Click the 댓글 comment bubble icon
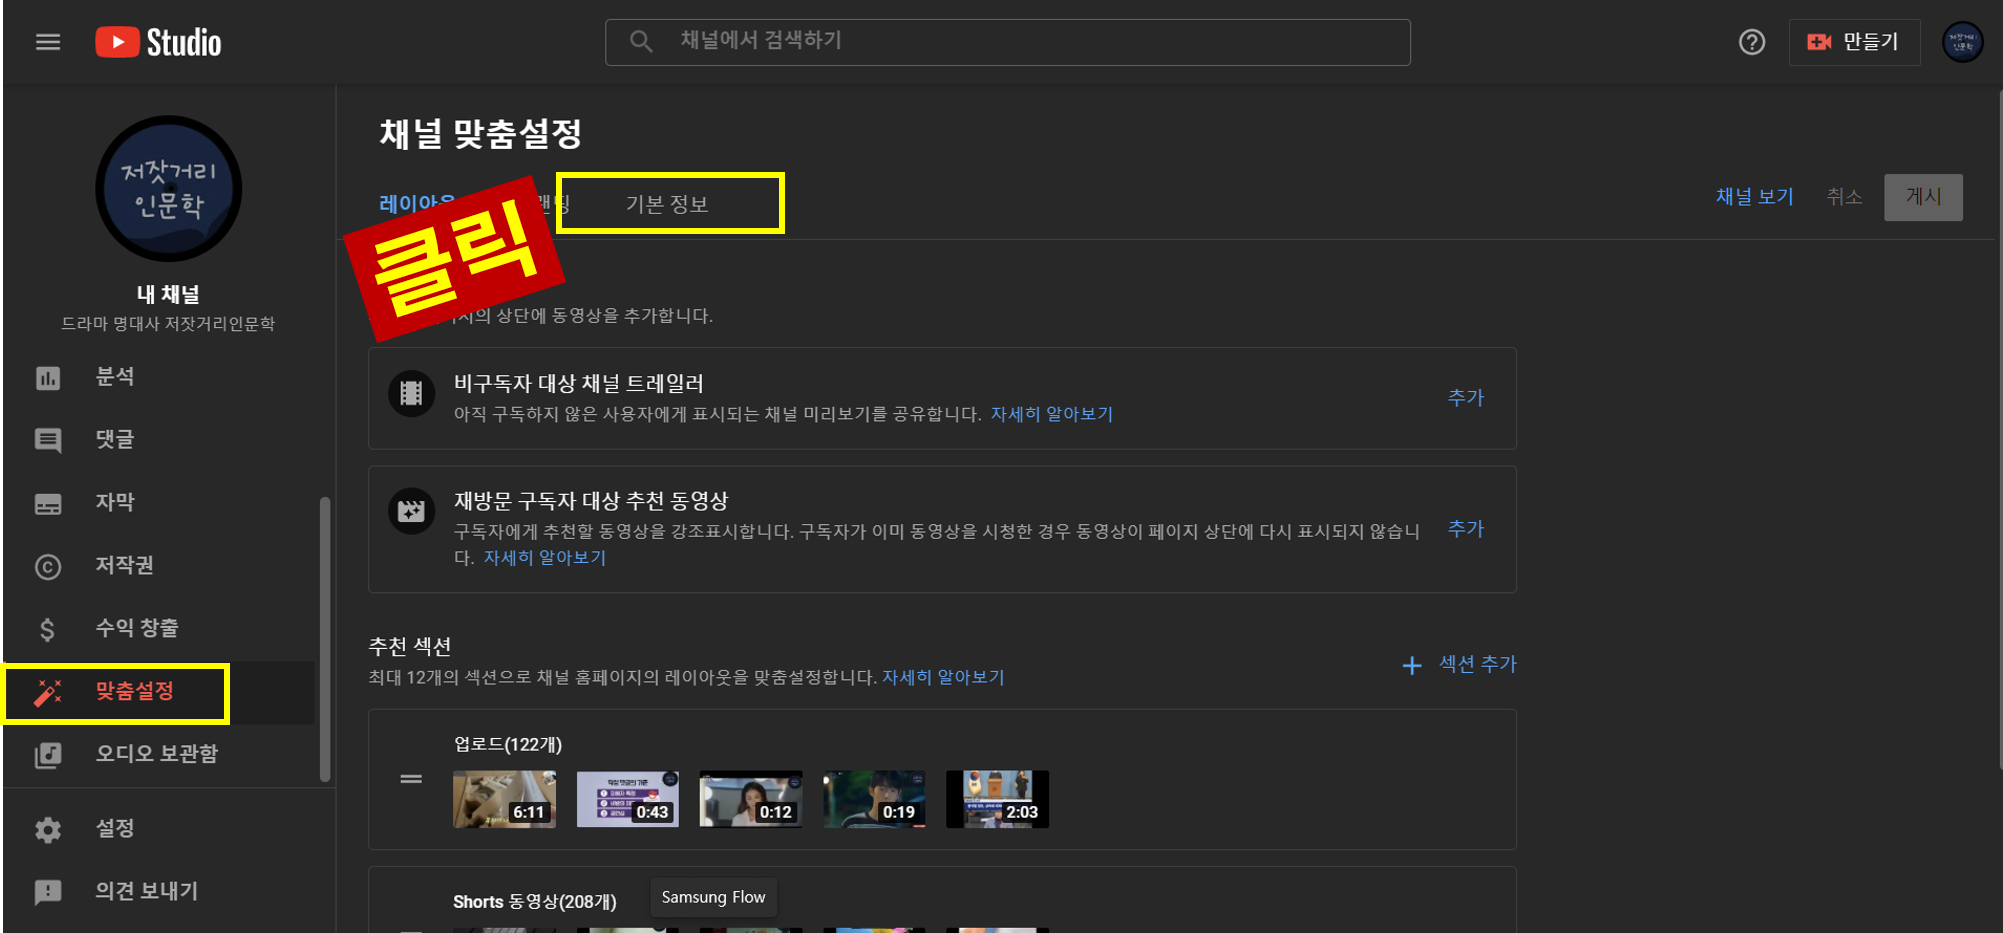This screenshot has height=933, width=2003. click(48, 441)
